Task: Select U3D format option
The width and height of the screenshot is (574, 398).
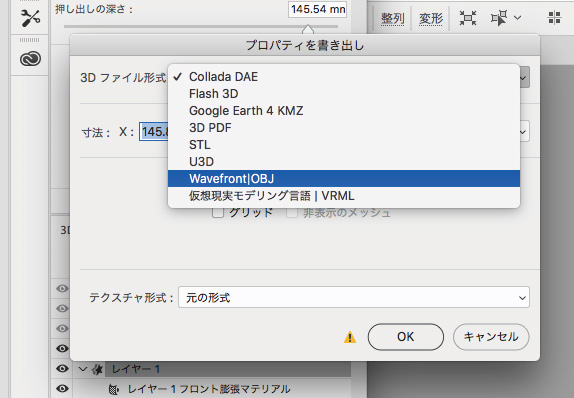Action: (344, 161)
